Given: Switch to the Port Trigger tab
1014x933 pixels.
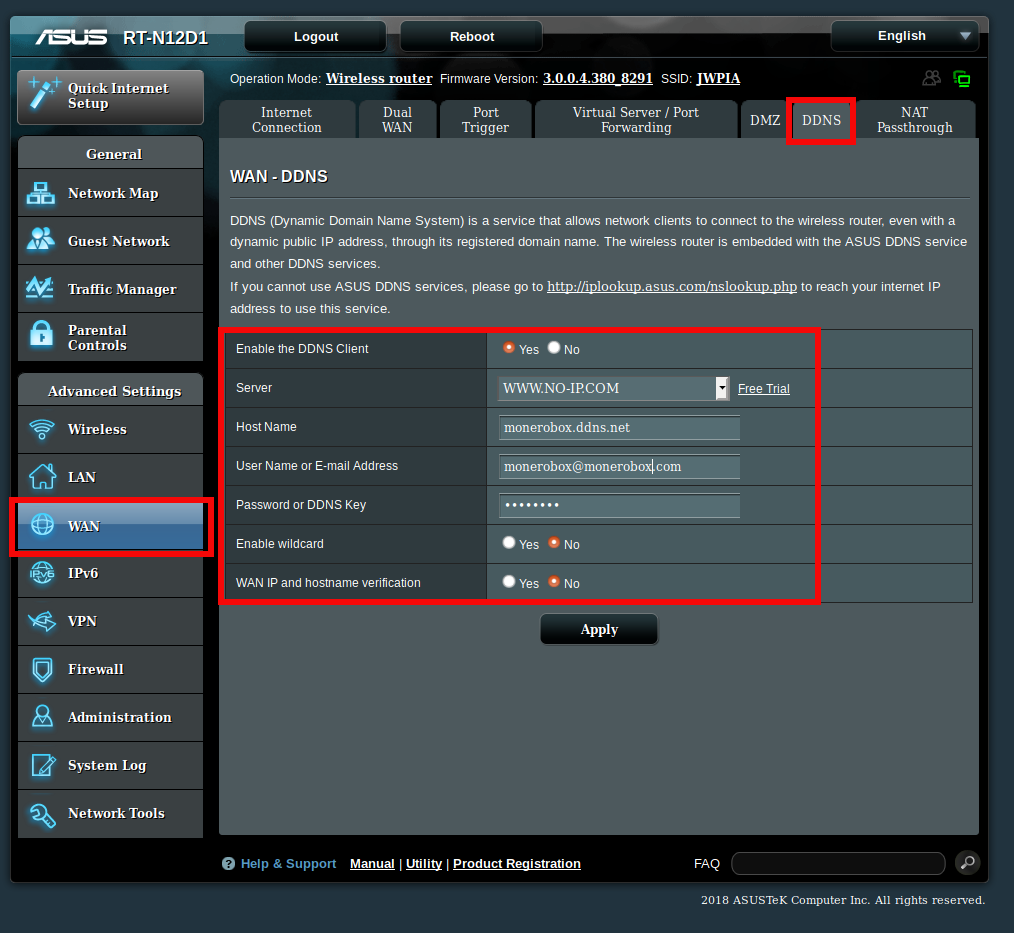Looking at the screenshot, I should point(485,120).
